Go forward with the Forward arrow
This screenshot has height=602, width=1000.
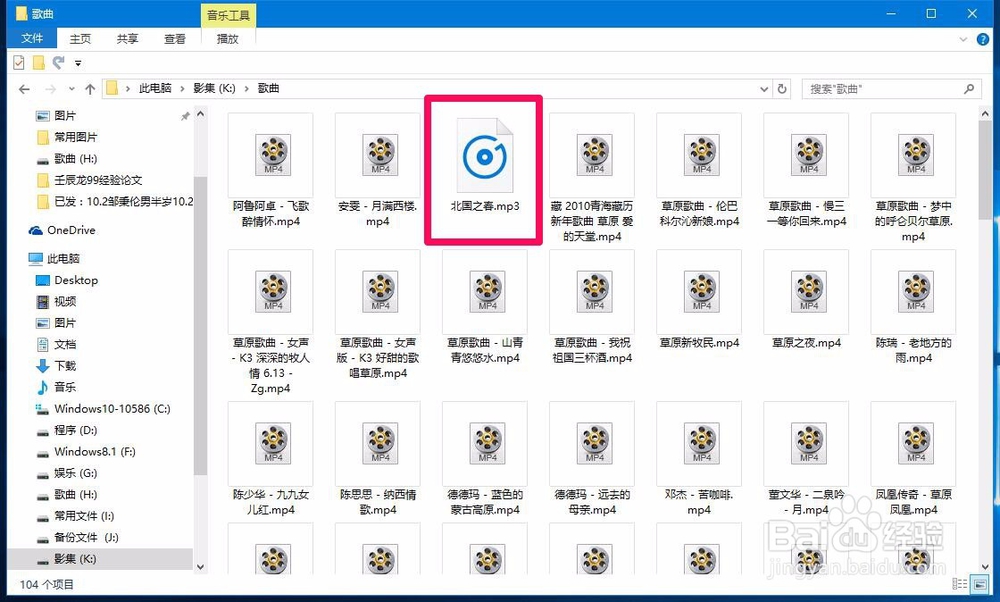[50, 89]
